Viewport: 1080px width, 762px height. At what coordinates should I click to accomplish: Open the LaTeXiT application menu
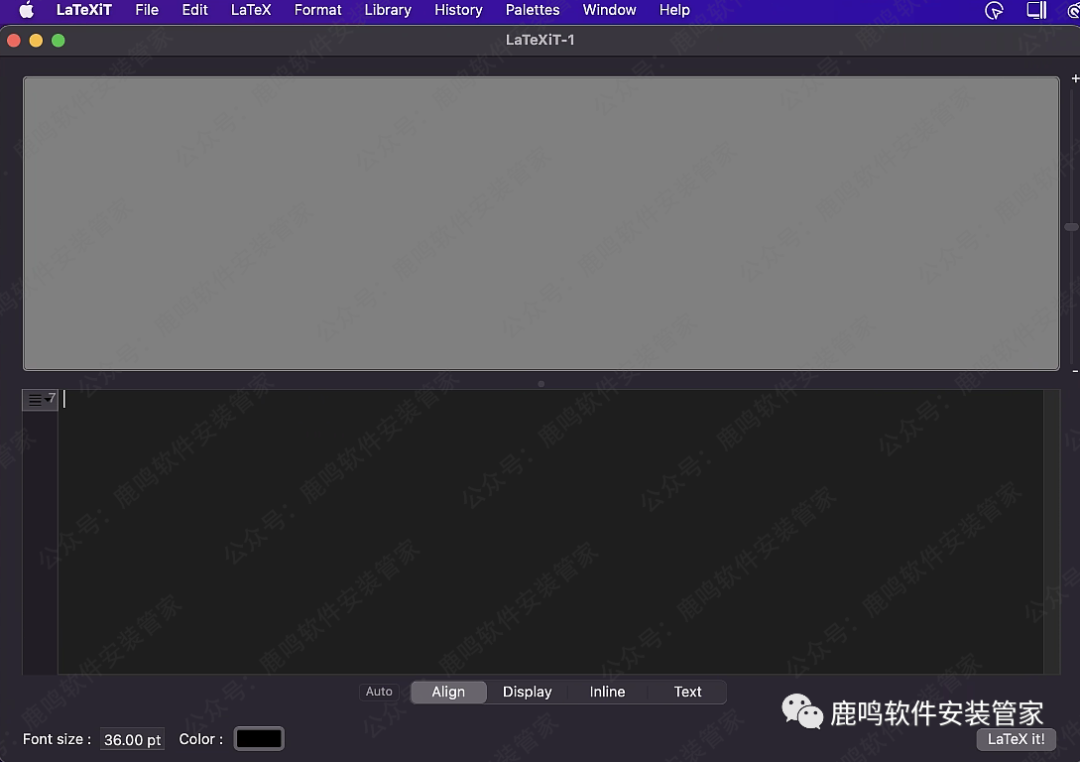84,10
